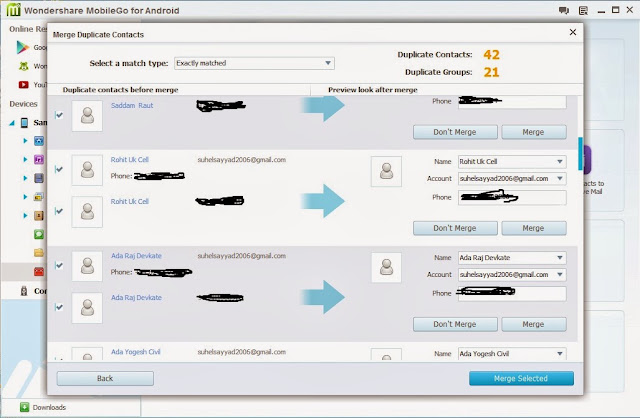Open Name dropdown showing Rohit Uk Cell
640x418 pixels.
[512, 162]
